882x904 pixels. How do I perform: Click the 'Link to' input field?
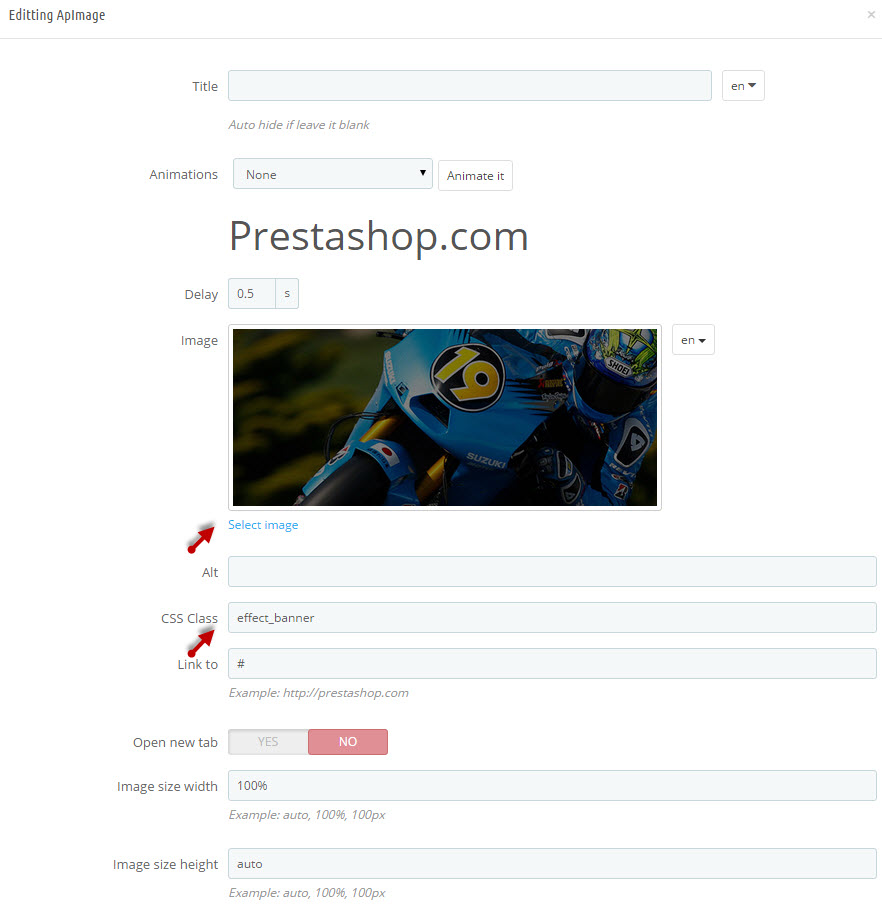point(552,664)
